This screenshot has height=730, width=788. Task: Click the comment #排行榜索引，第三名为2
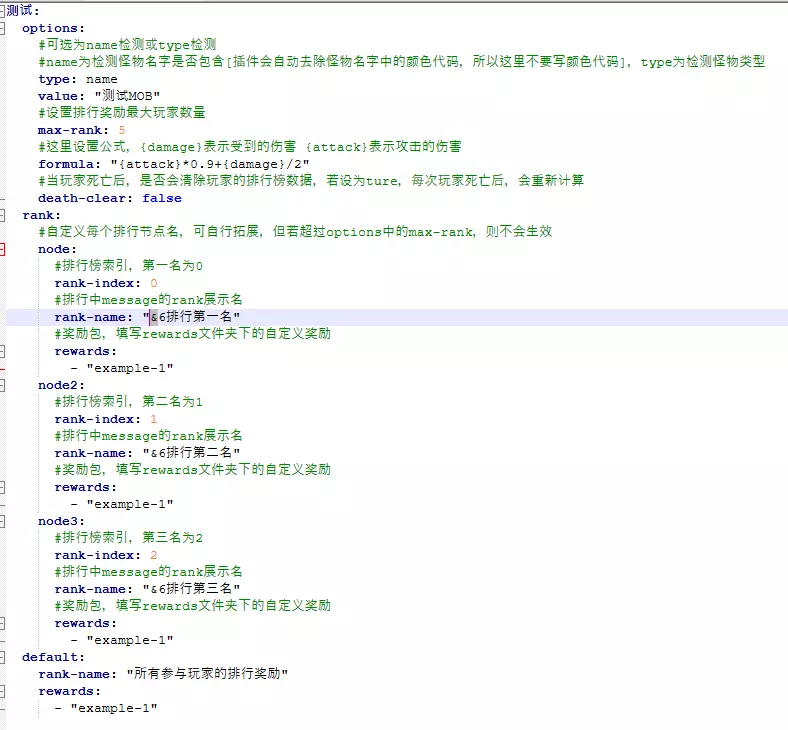(129, 538)
